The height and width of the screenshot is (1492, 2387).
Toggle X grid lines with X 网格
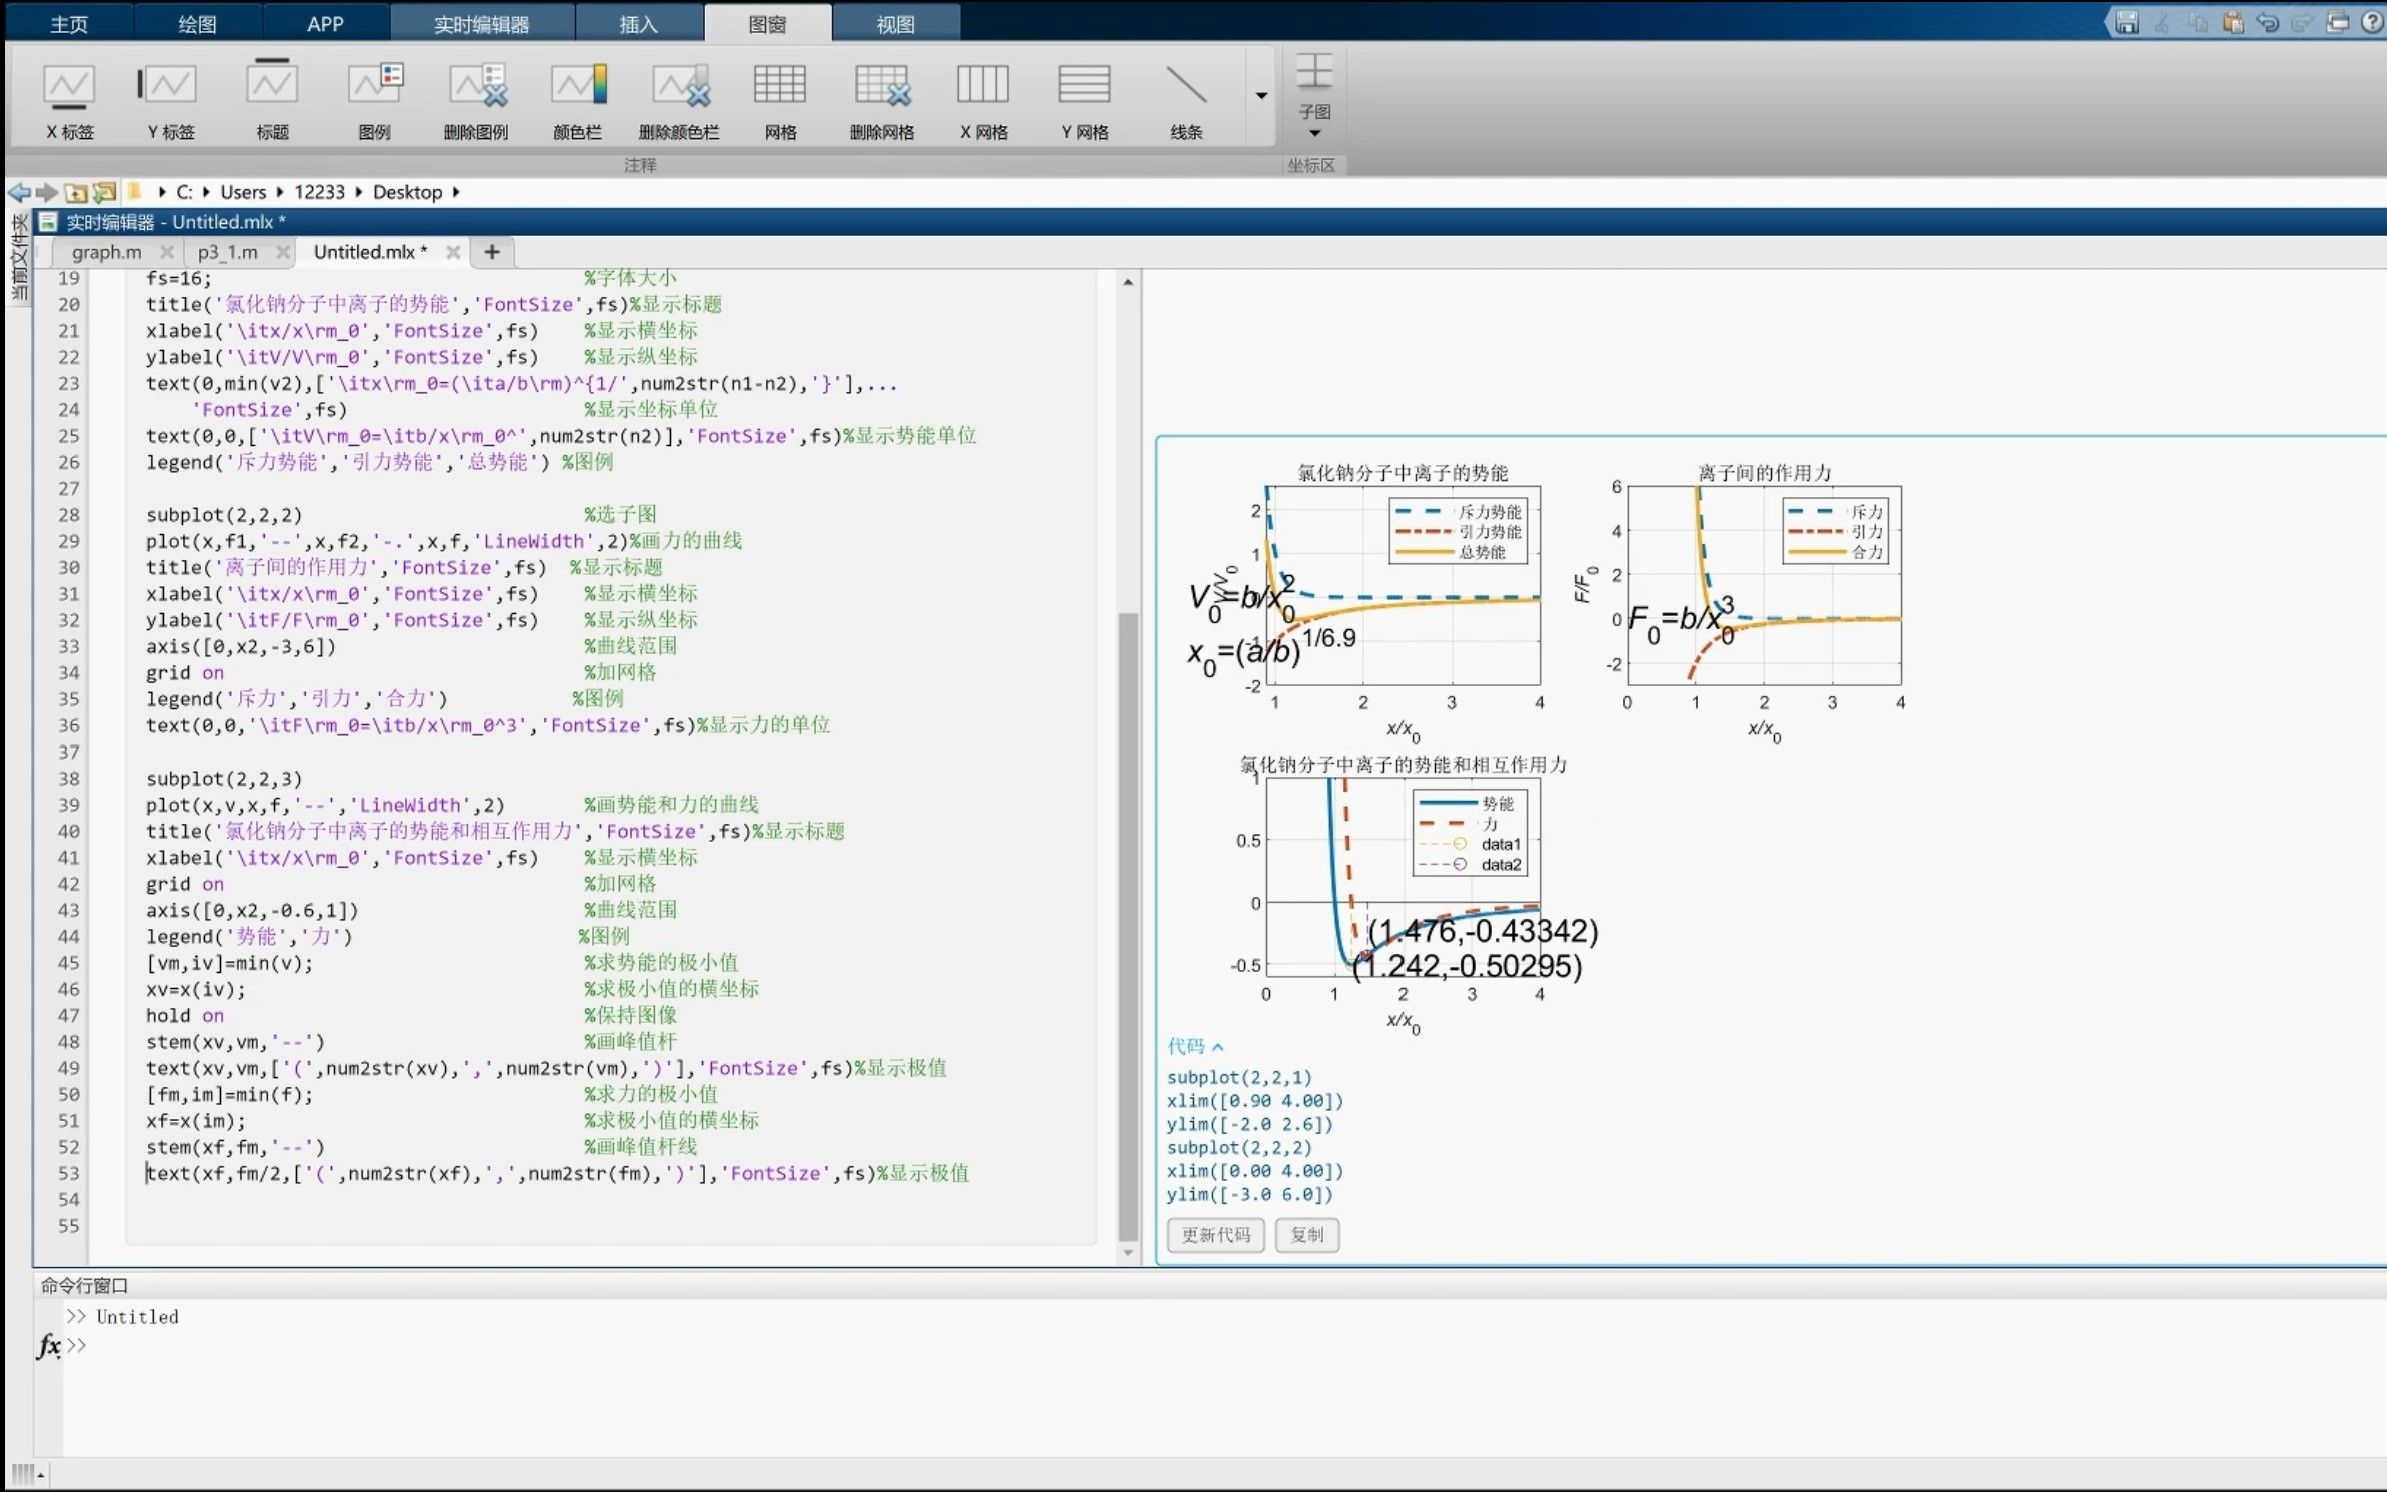pos(983,101)
